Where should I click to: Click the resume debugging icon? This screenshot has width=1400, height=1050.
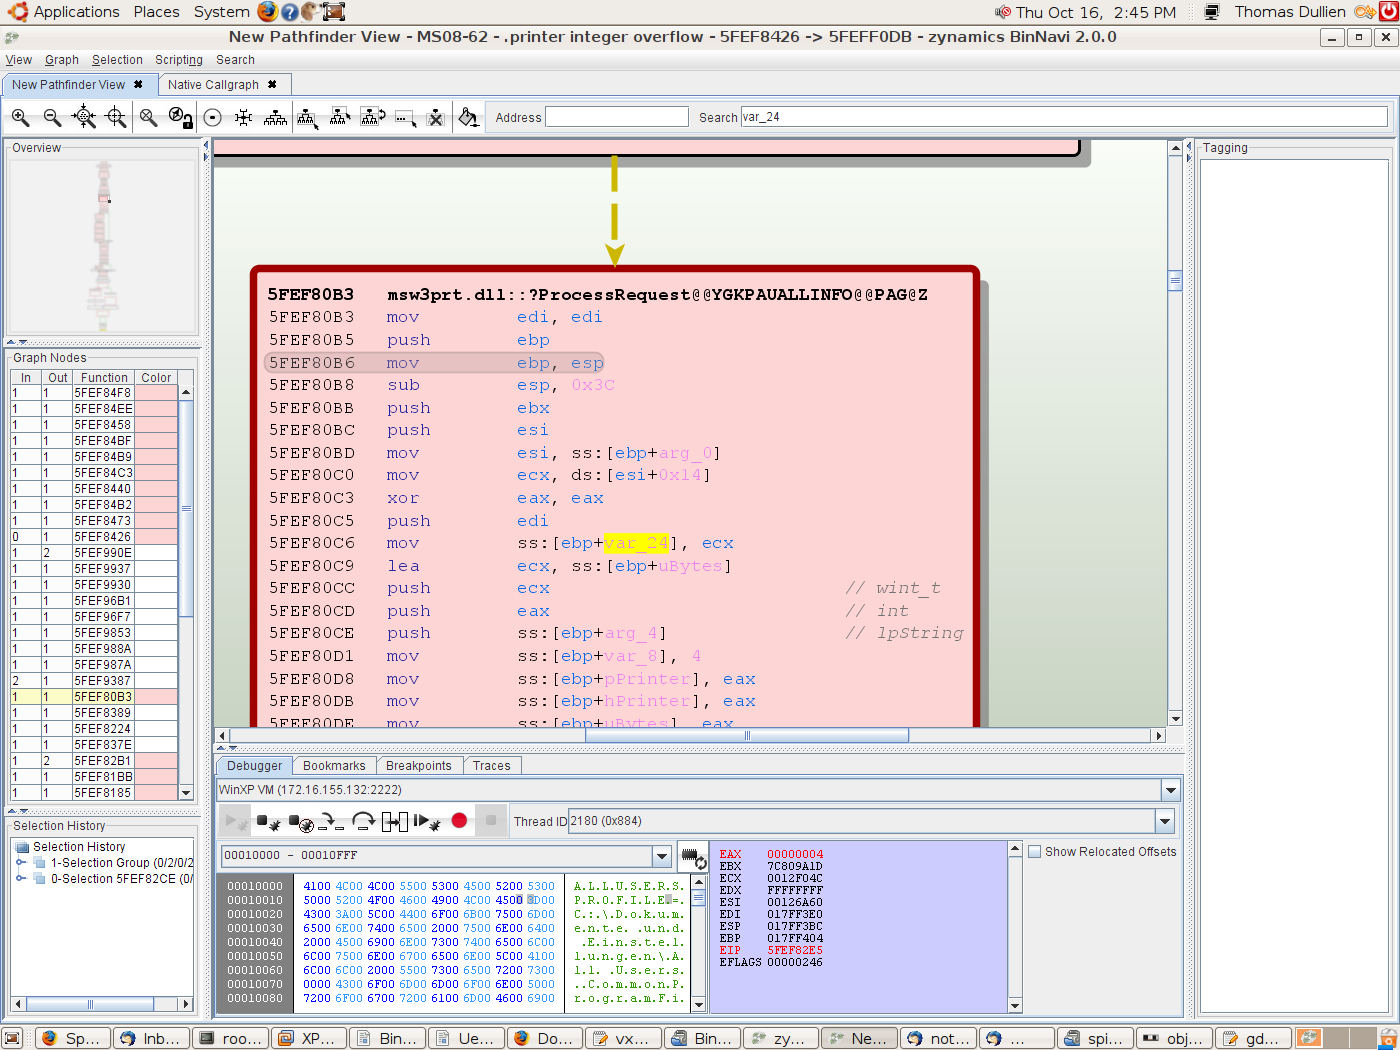point(428,822)
